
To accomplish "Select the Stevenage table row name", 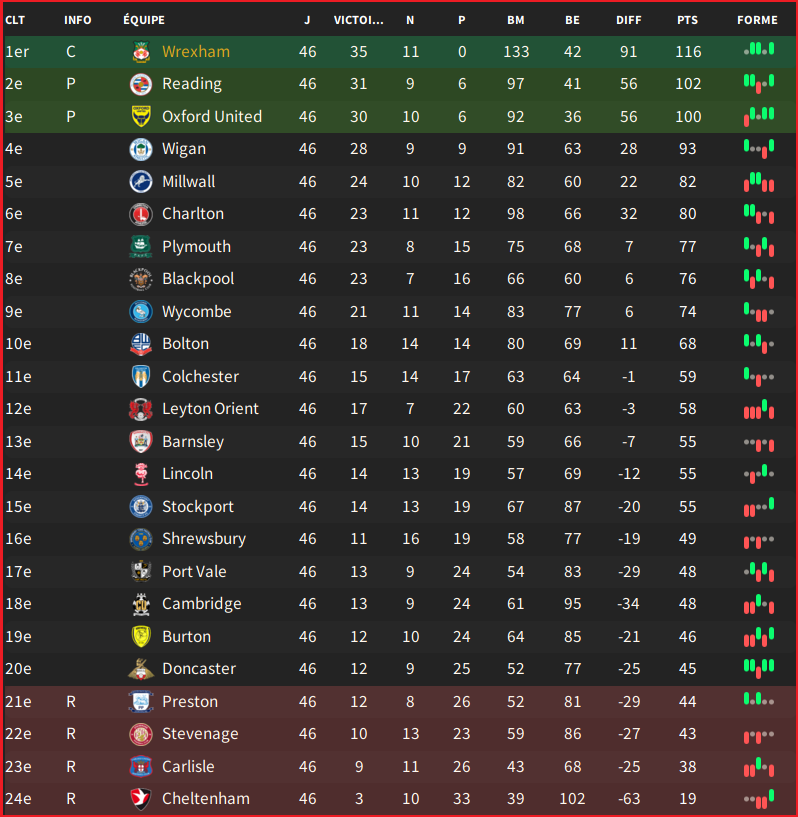I will pos(200,734).
